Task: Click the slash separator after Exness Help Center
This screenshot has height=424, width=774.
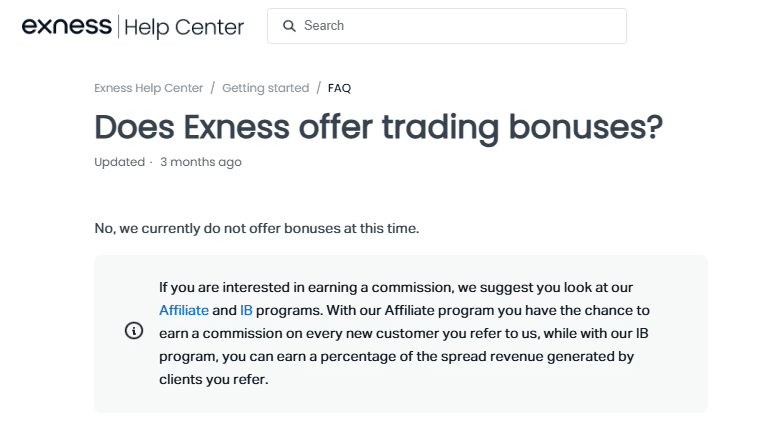Action: [x=213, y=88]
